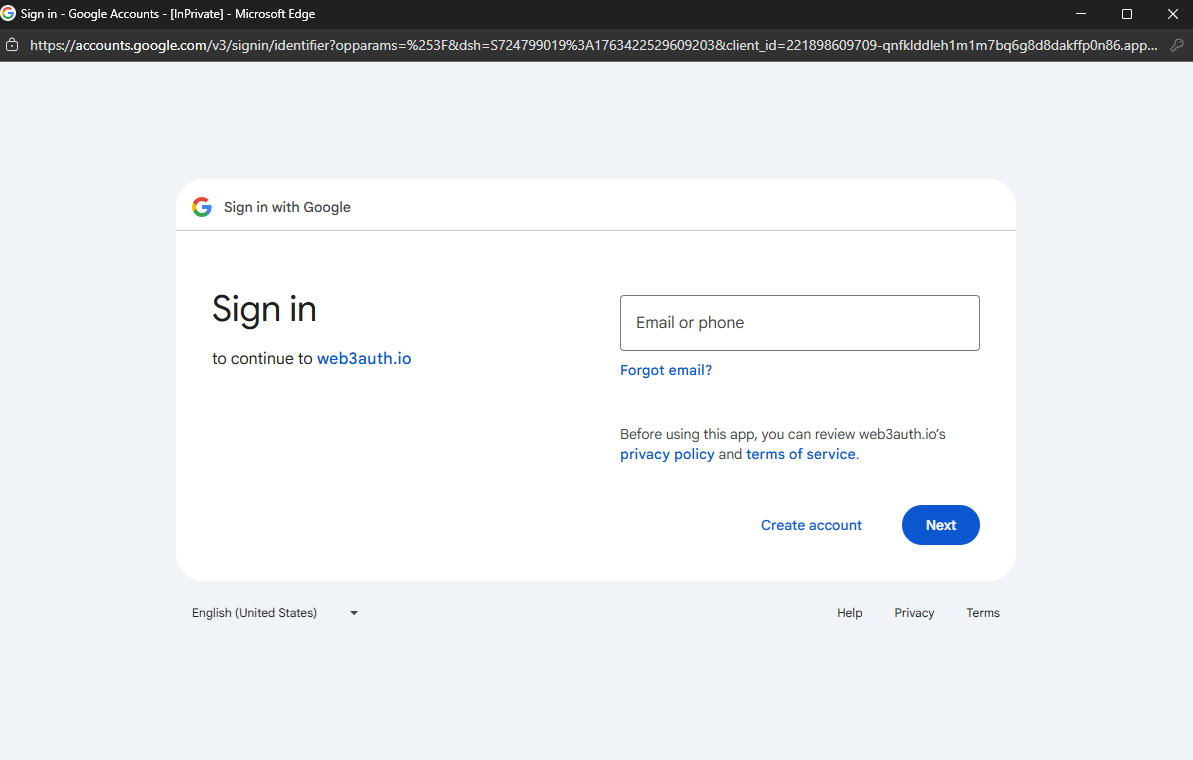
Task: Open the Help footer link
Action: click(850, 613)
